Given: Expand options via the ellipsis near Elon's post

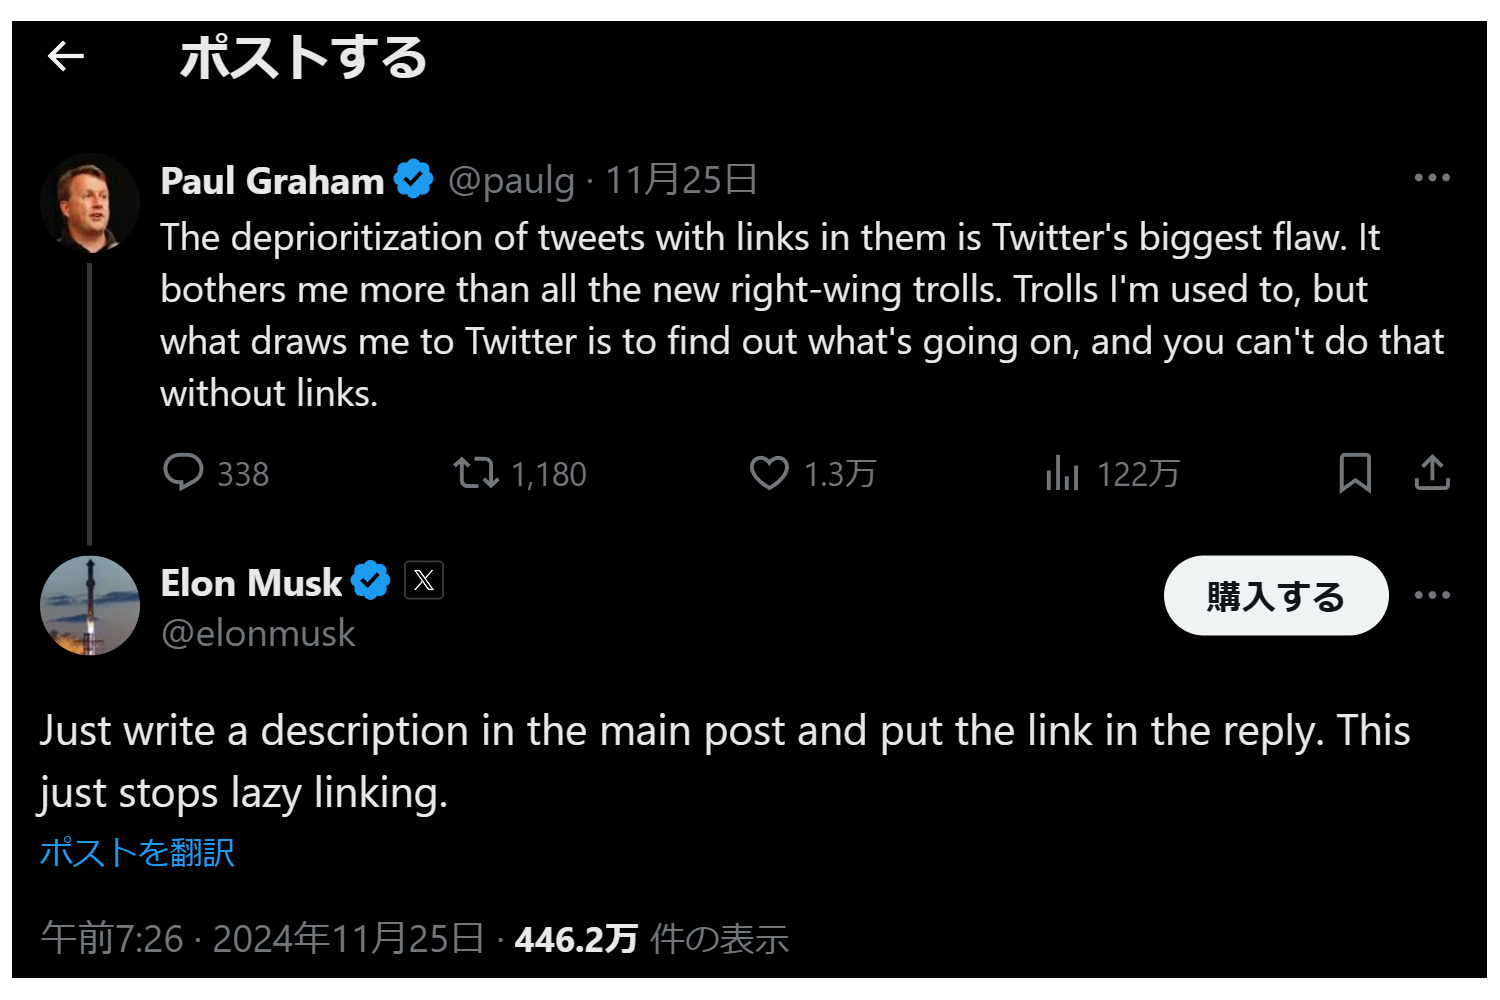Looking at the screenshot, I should point(1434,594).
